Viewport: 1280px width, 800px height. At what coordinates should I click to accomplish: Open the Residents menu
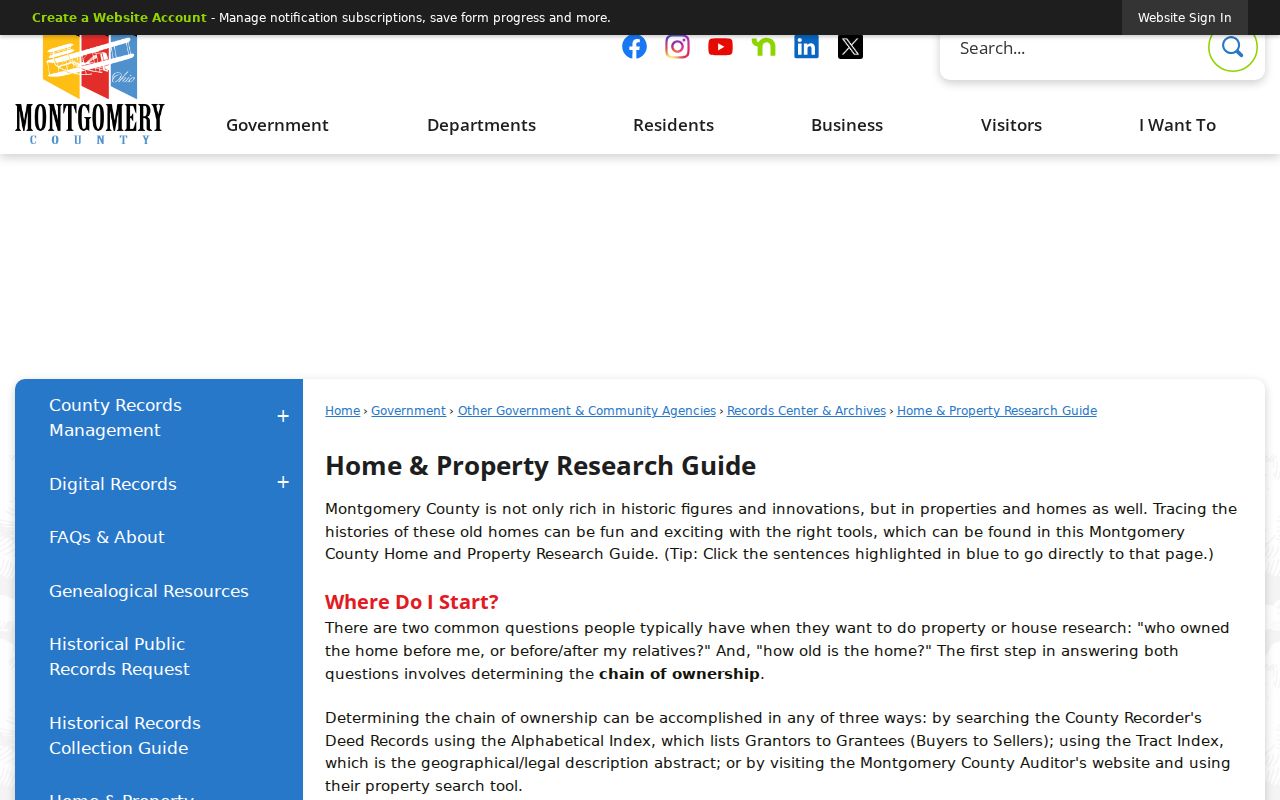pos(673,125)
